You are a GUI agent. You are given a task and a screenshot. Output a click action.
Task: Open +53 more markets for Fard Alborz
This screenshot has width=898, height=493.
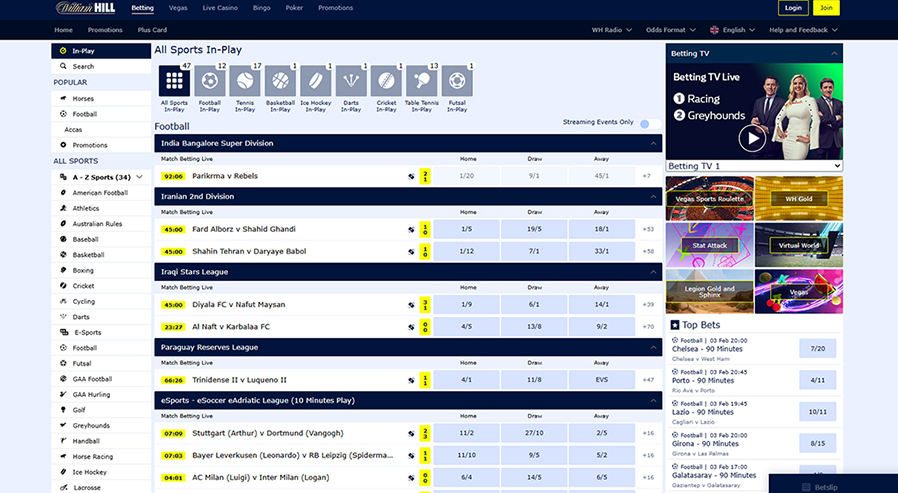(x=648, y=229)
